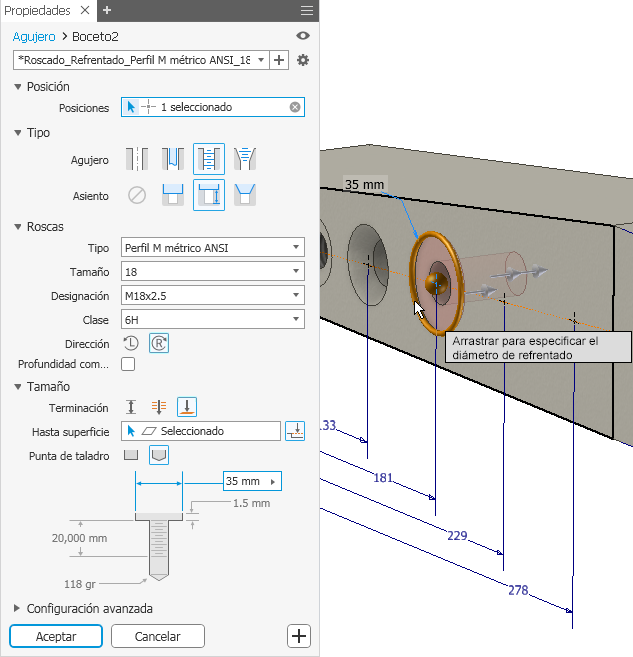Select flat drill point
633x657 pixels.
pyautogui.click(x=131, y=455)
